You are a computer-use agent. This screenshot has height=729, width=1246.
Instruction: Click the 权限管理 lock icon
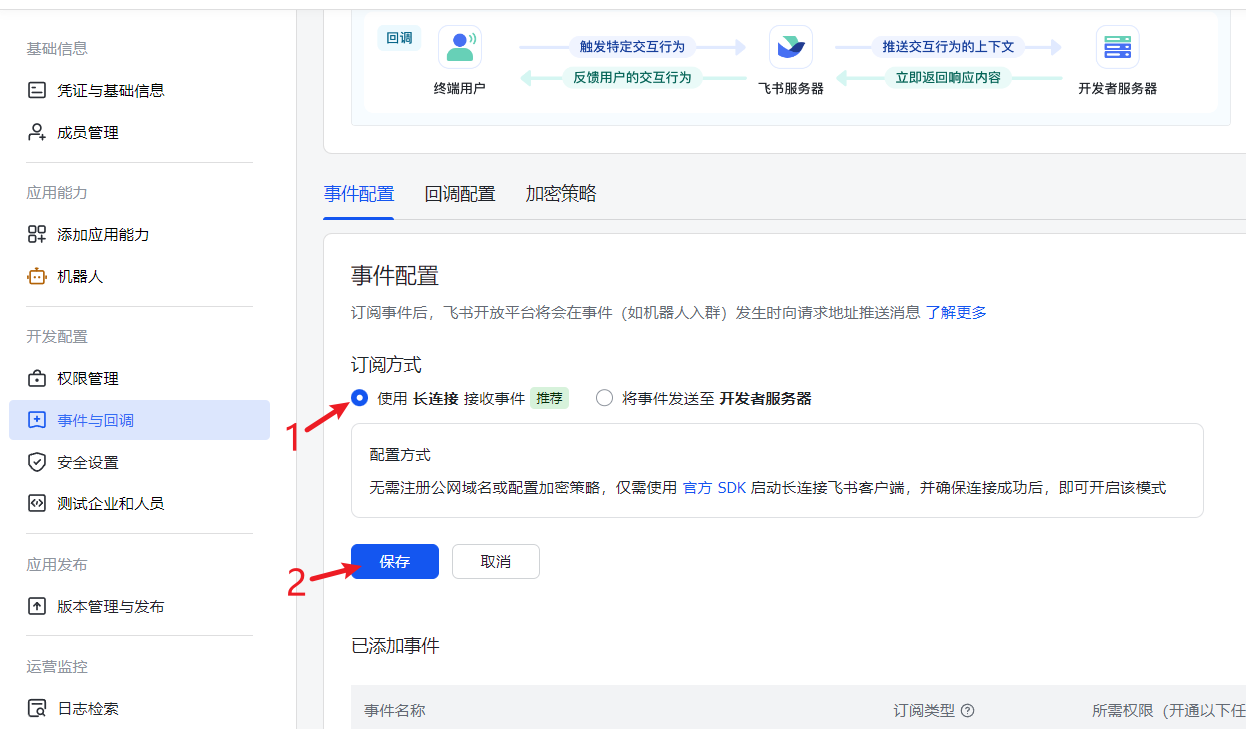pyautogui.click(x=37, y=379)
